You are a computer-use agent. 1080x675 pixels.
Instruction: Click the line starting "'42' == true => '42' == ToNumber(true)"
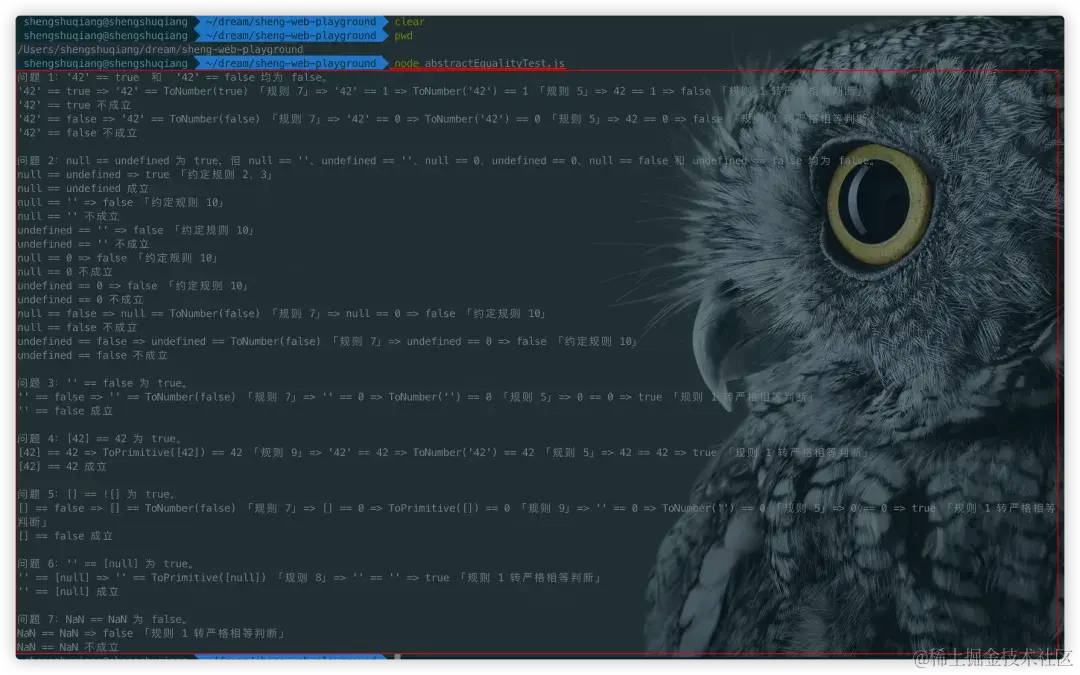(x=441, y=91)
